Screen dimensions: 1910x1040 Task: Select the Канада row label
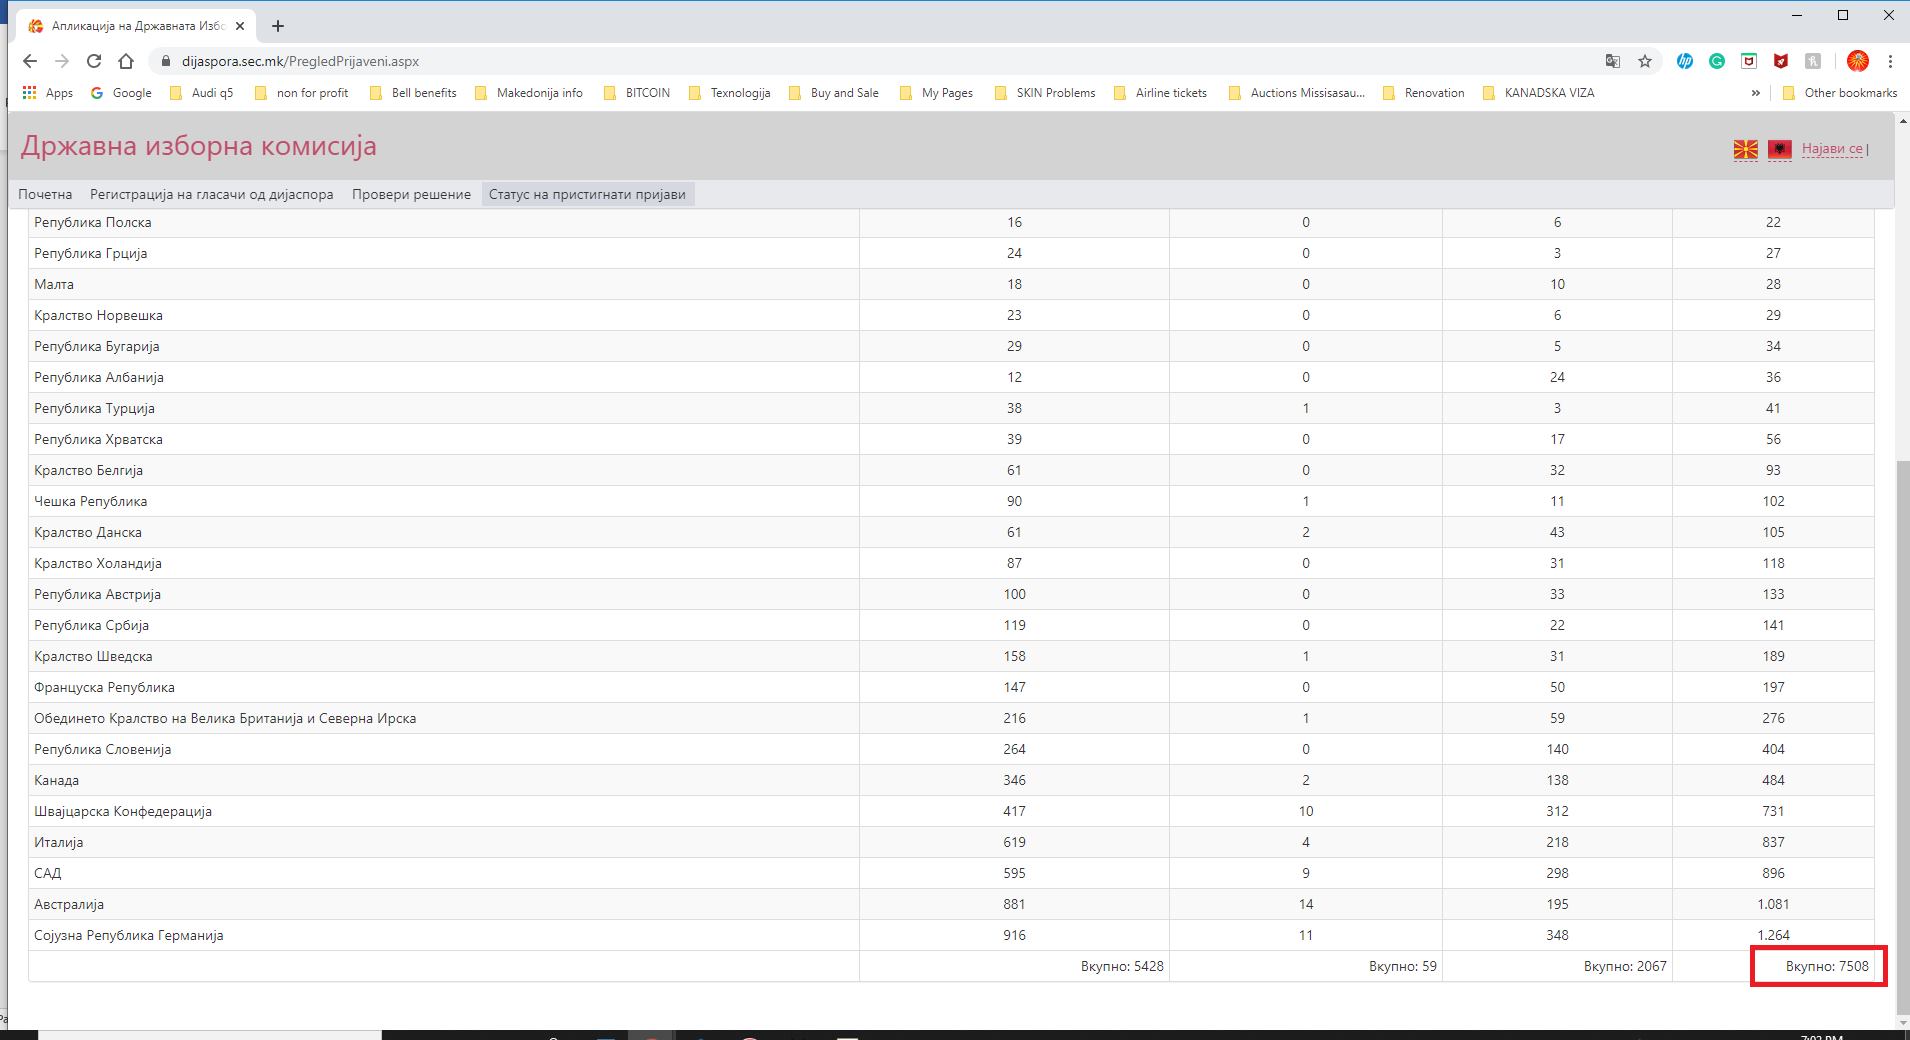click(56, 780)
